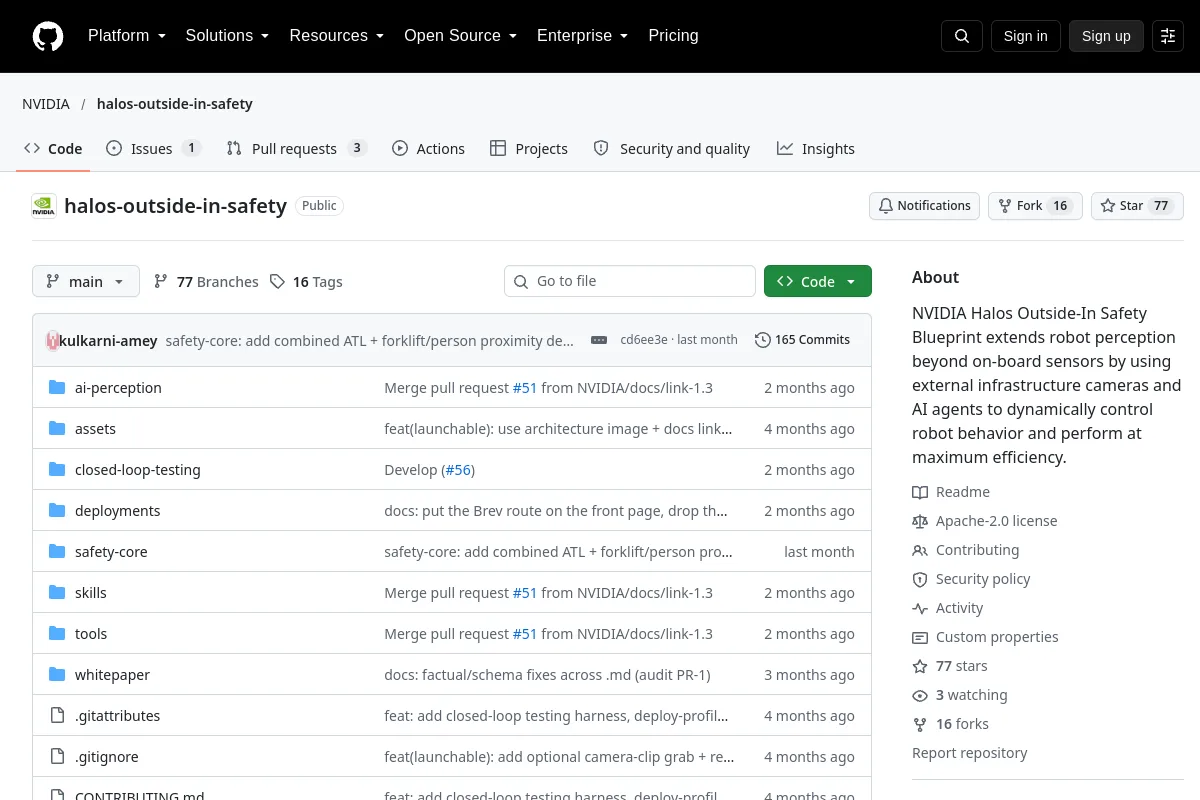Viewport: 1200px width, 800px height.
Task: Click the Sign up button
Action: [1106, 36]
